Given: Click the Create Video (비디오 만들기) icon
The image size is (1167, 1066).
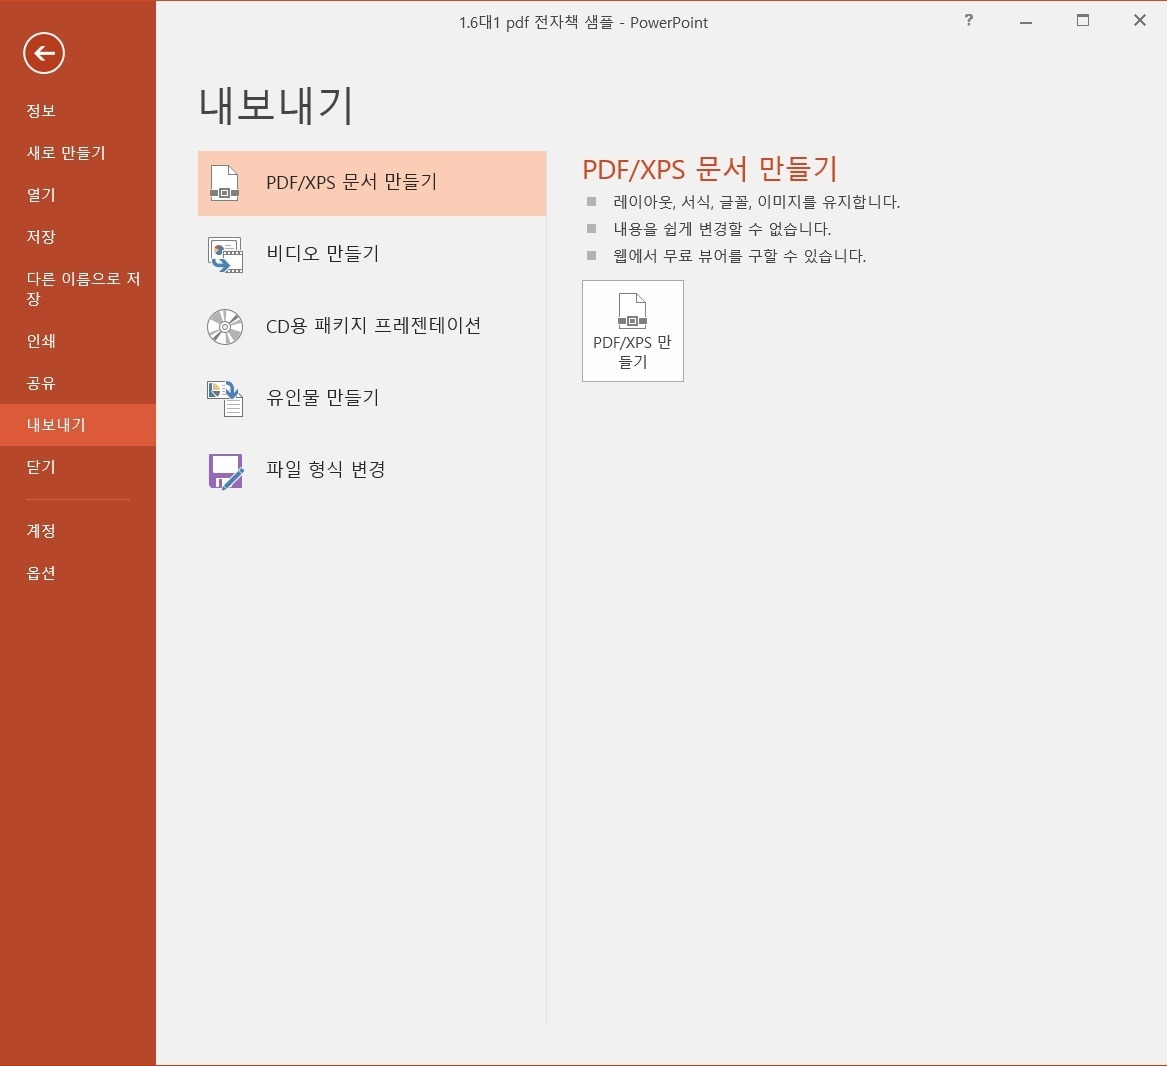Looking at the screenshot, I should tap(224, 254).
